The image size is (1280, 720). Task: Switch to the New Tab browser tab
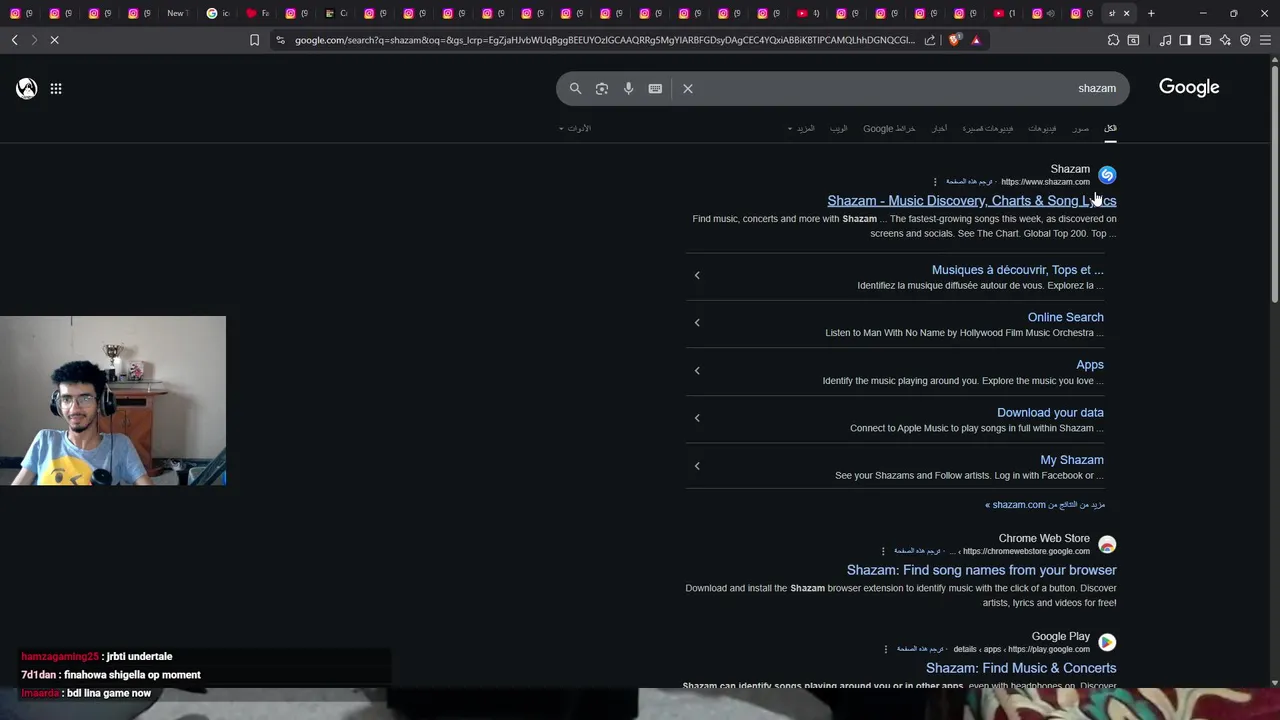click(177, 13)
